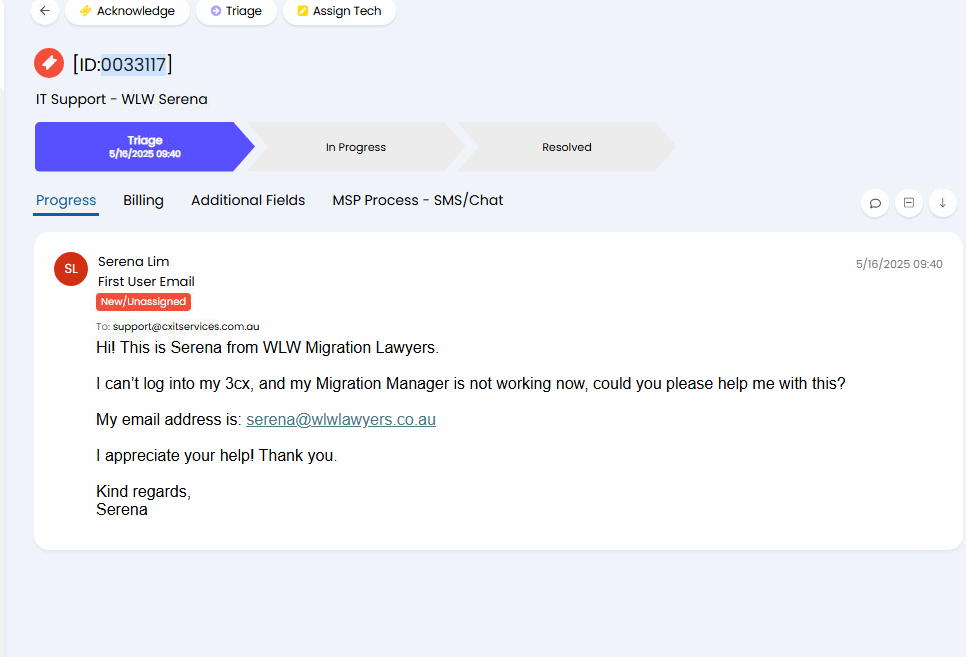Click the New/Unassigned status badge
The height and width of the screenshot is (657, 966).
(x=144, y=301)
